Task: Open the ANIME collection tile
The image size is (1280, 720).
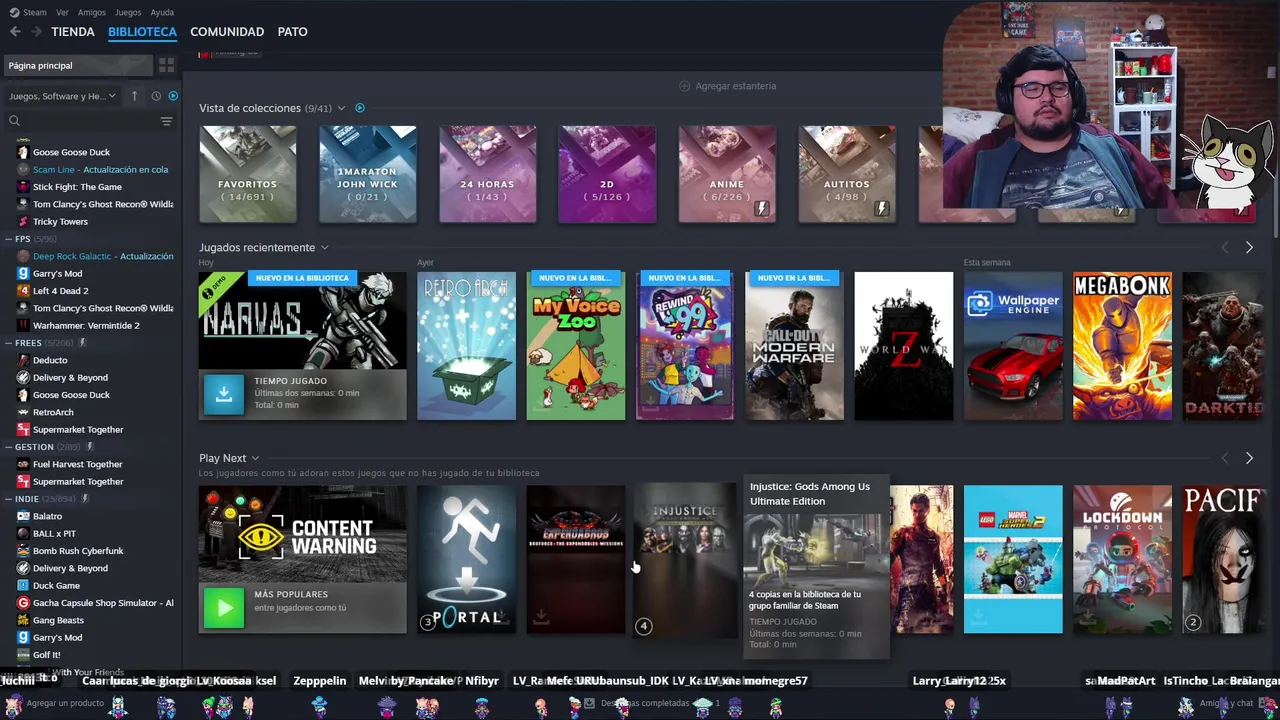Action: pyautogui.click(x=727, y=174)
